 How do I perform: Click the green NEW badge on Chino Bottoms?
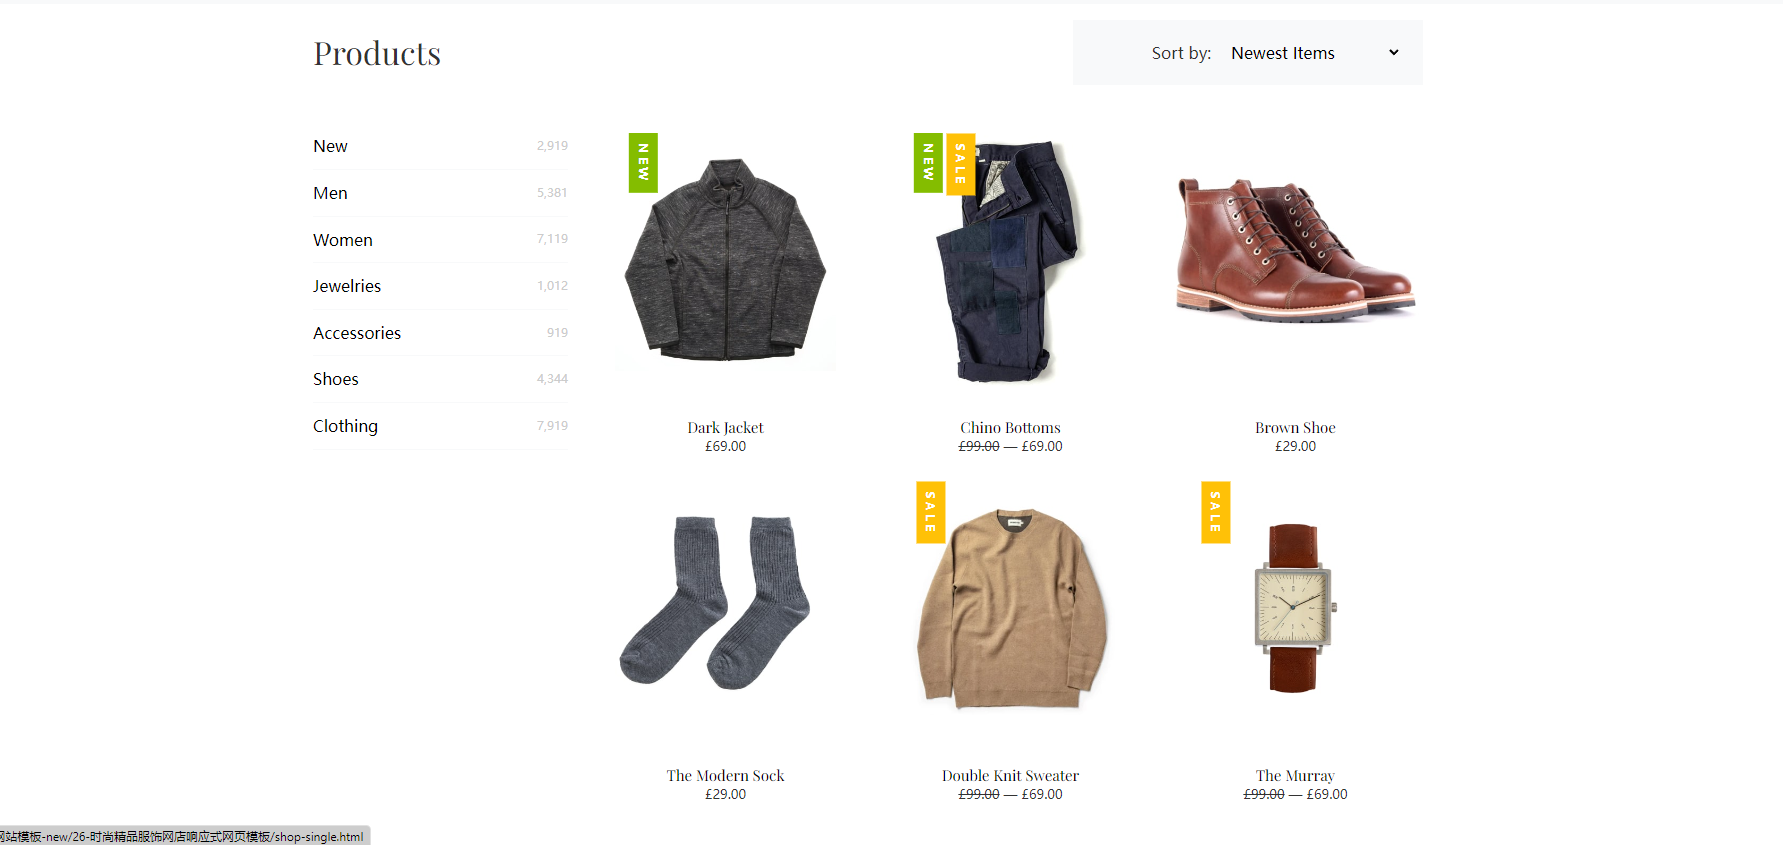[x=928, y=163]
